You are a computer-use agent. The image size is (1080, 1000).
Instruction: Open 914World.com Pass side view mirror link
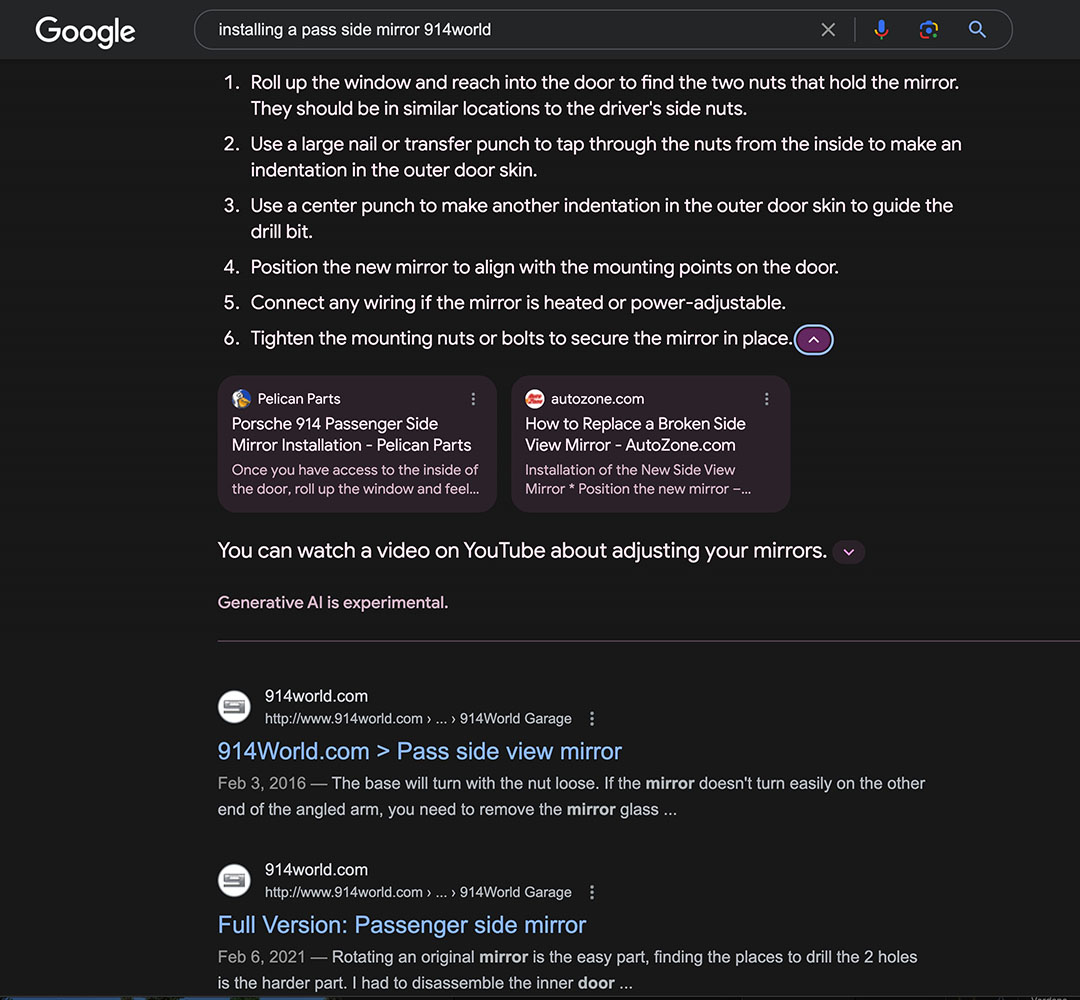419,751
